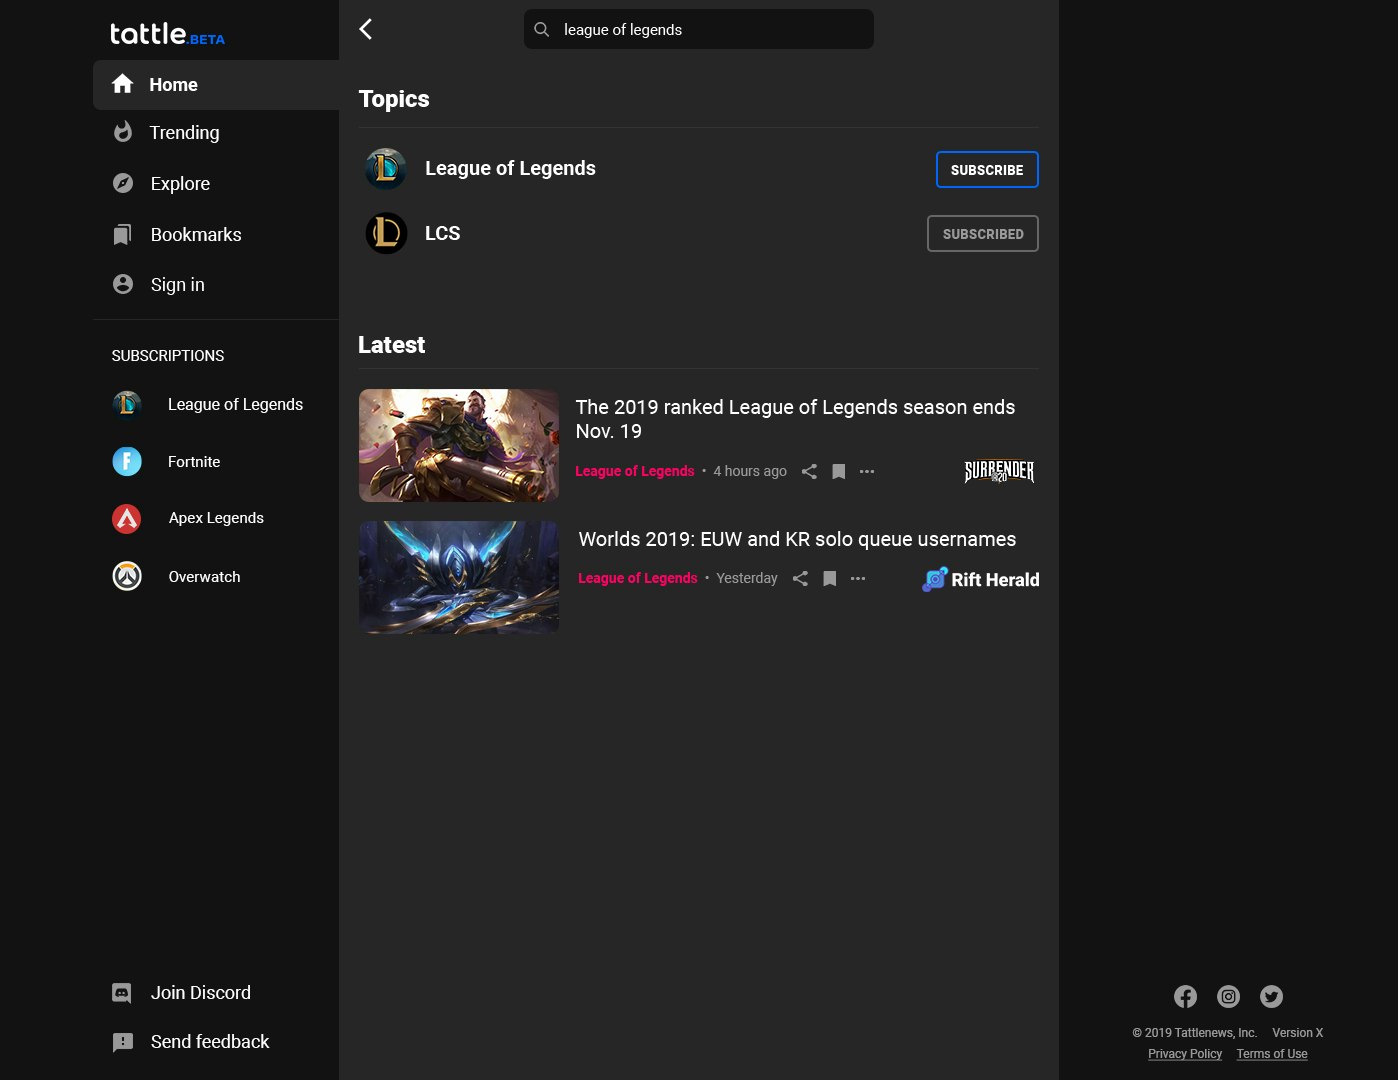Toggle the LCS Subscribed button
Screen dimensions: 1398x1080
point(983,234)
